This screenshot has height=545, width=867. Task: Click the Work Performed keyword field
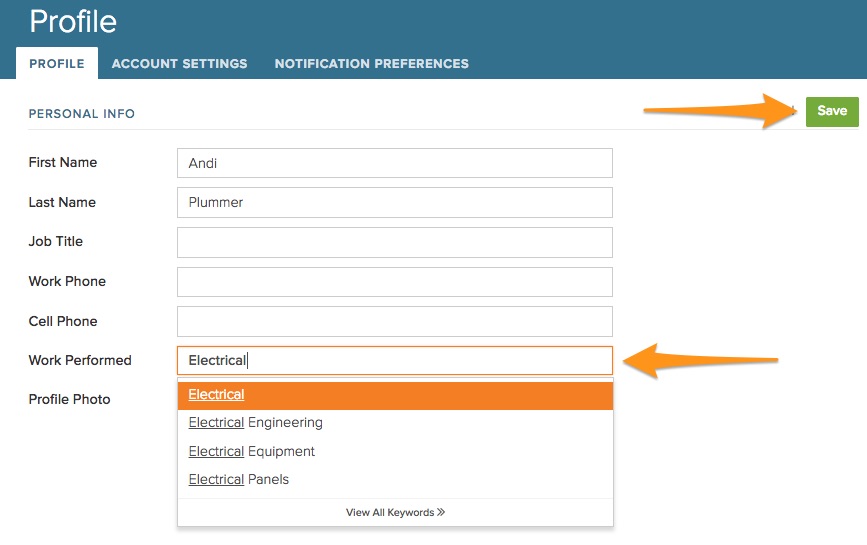(394, 360)
